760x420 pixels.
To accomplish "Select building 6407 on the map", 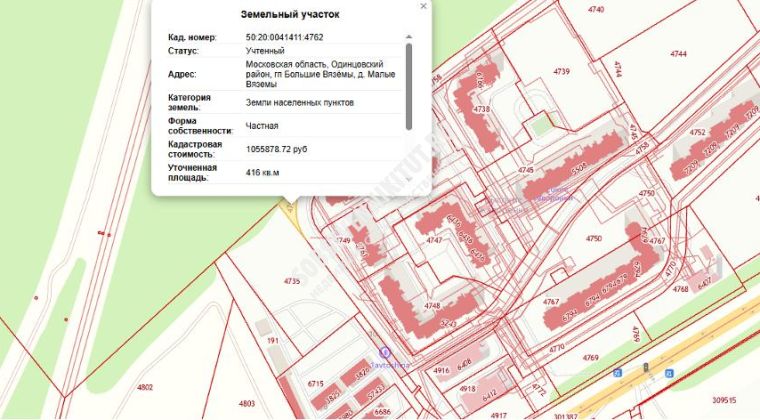I will point(704,284).
